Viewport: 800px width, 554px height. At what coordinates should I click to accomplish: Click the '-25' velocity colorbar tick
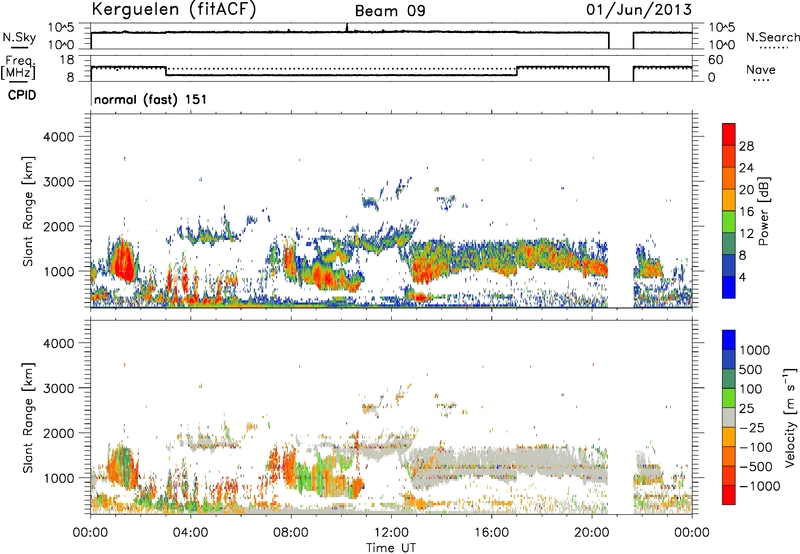tap(752, 427)
